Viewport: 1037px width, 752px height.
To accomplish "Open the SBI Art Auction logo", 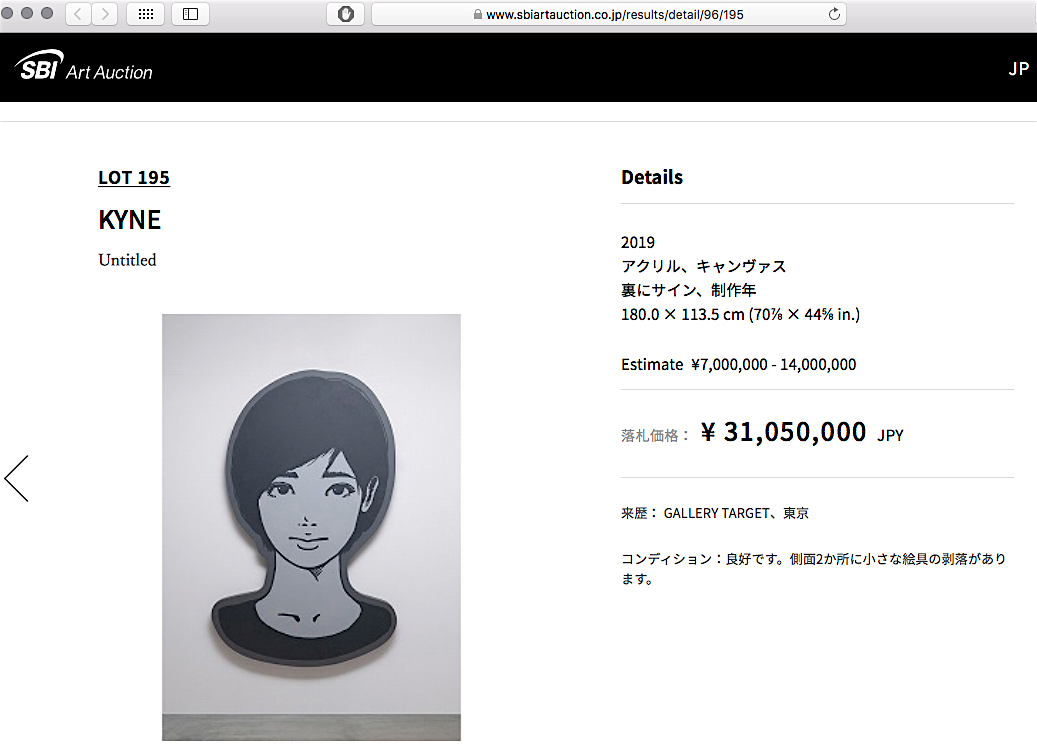I will (x=83, y=66).
